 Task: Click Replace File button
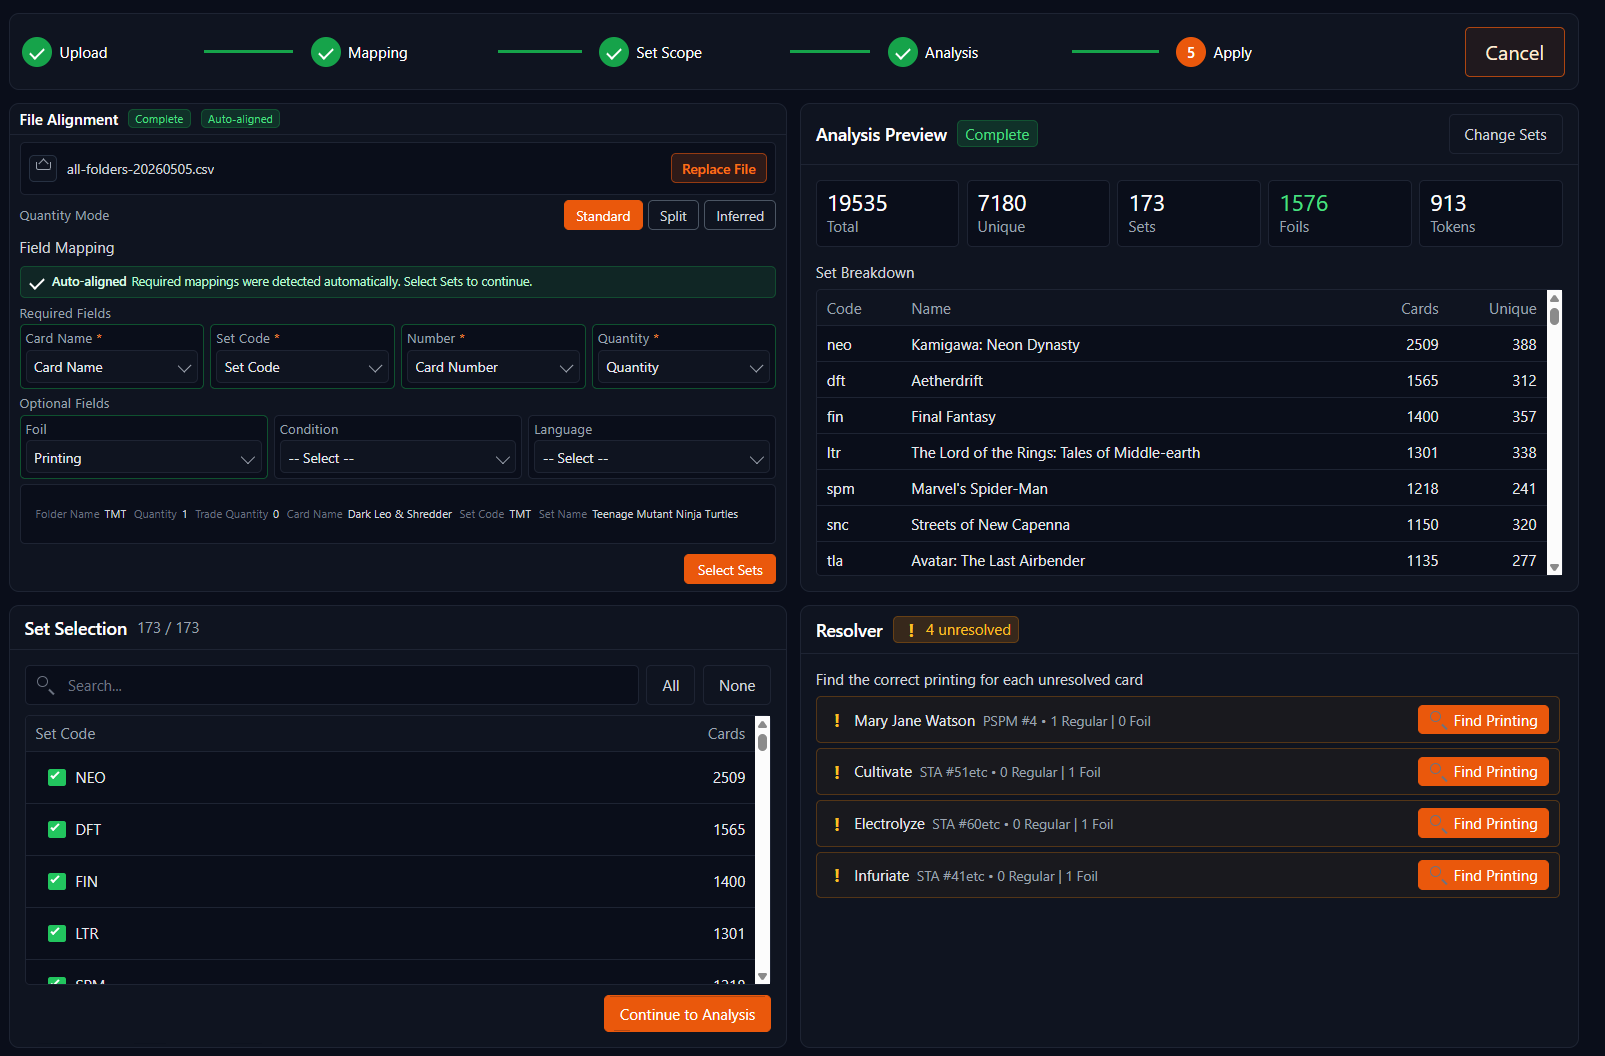point(719,168)
